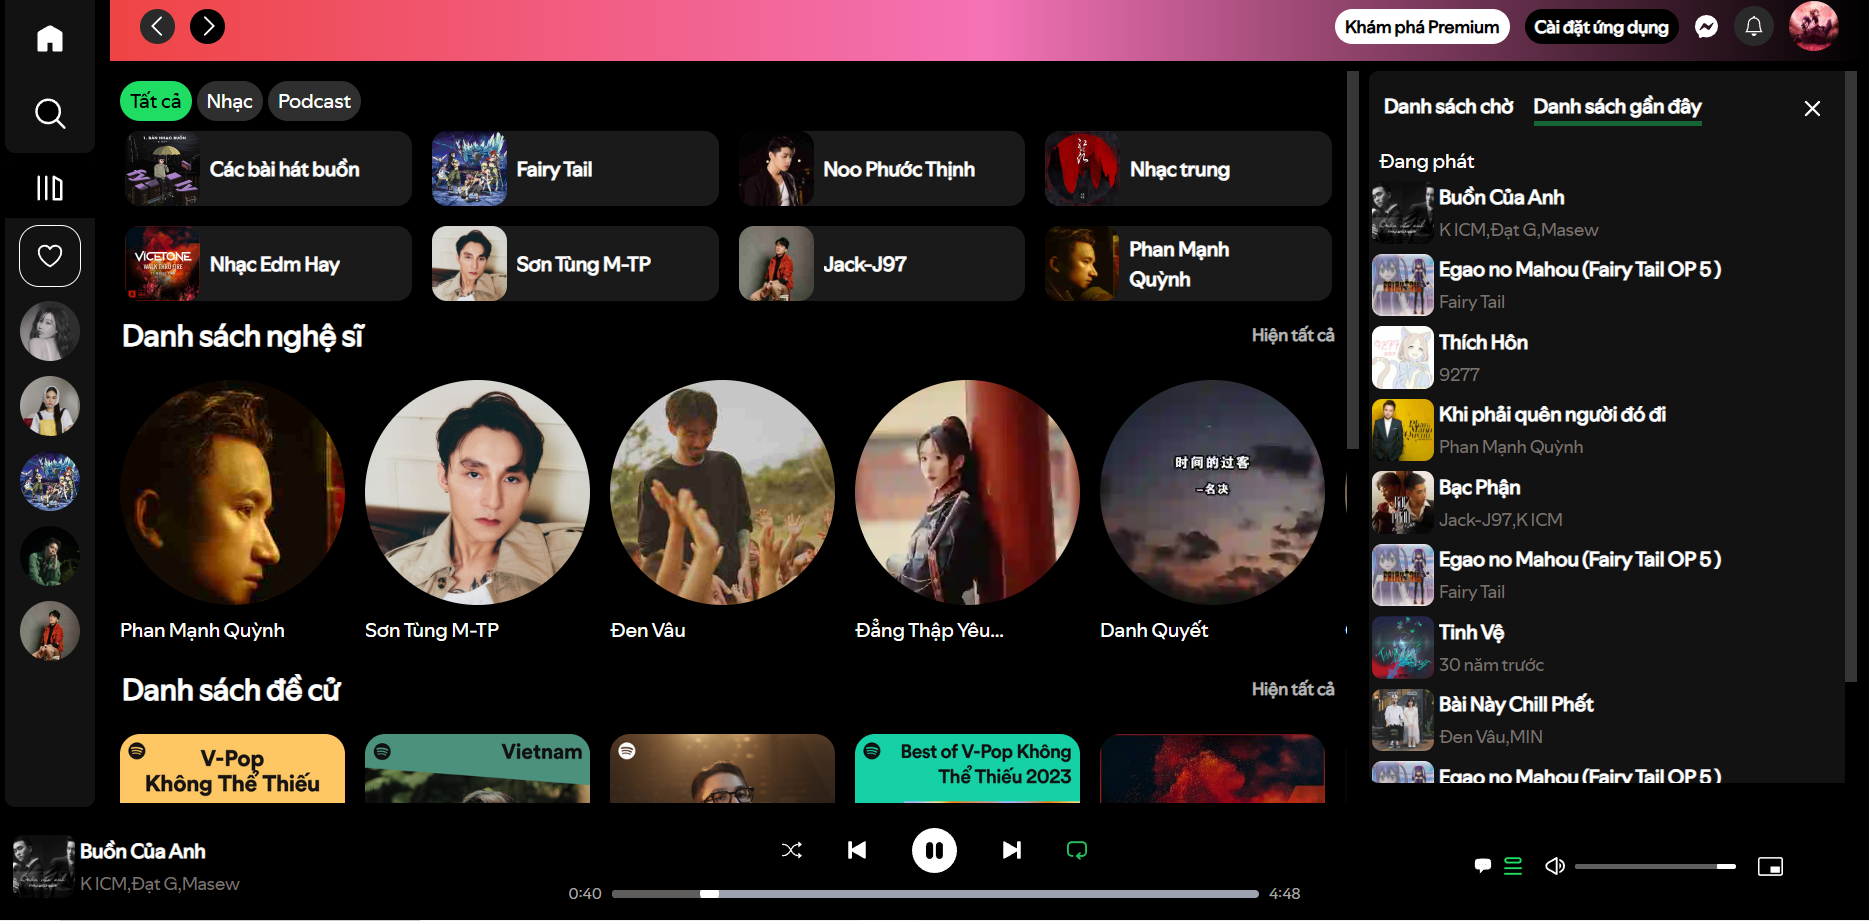
Task: Open the Vietnam playlist cover
Action: tap(477, 769)
